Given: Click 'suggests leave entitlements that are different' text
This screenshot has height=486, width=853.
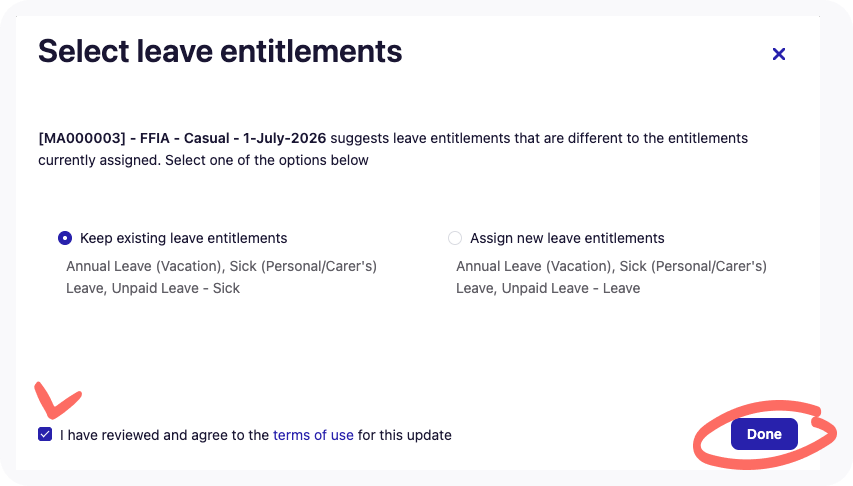Looking at the screenshot, I should (x=475, y=138).
